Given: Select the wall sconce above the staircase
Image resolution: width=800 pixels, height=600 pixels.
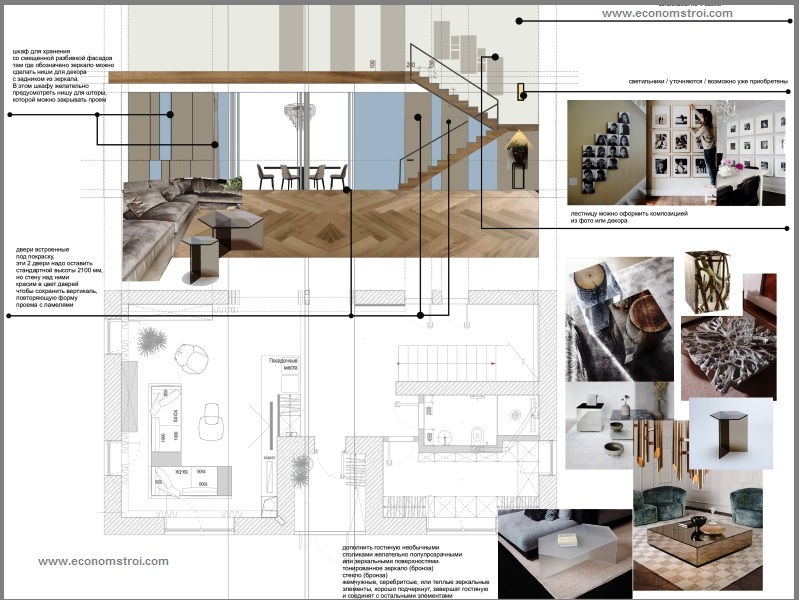Looking at the screenshot, I should (x=520, y=92).
